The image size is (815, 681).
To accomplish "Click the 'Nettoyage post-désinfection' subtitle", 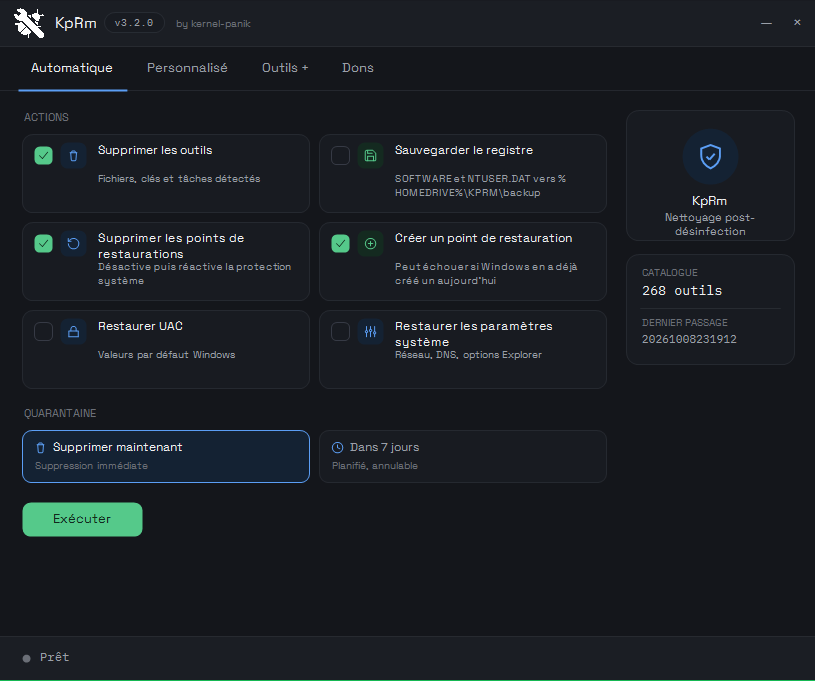I will coord(710,225).
